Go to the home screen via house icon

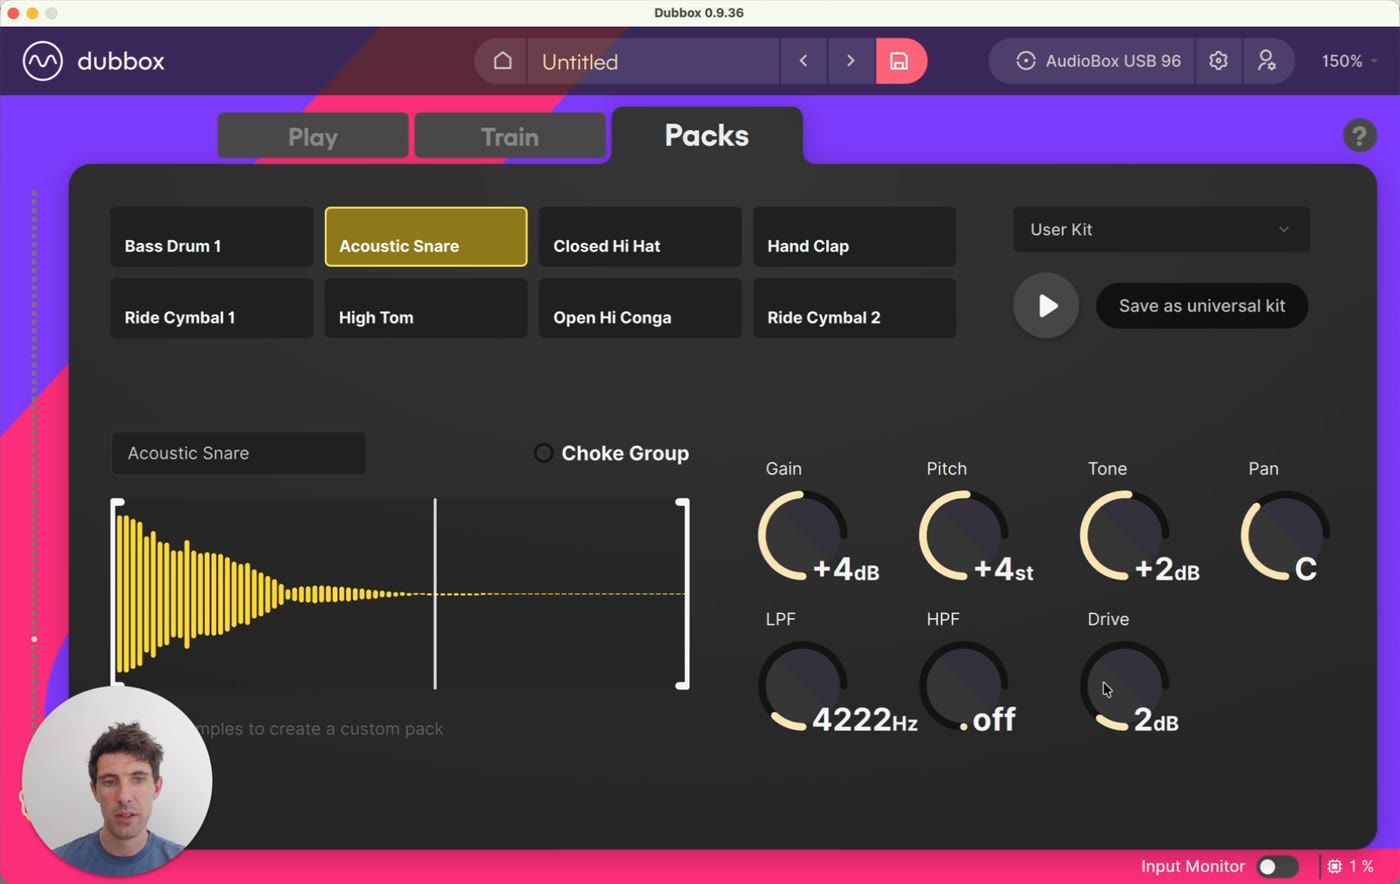click(x=502, y=61)
